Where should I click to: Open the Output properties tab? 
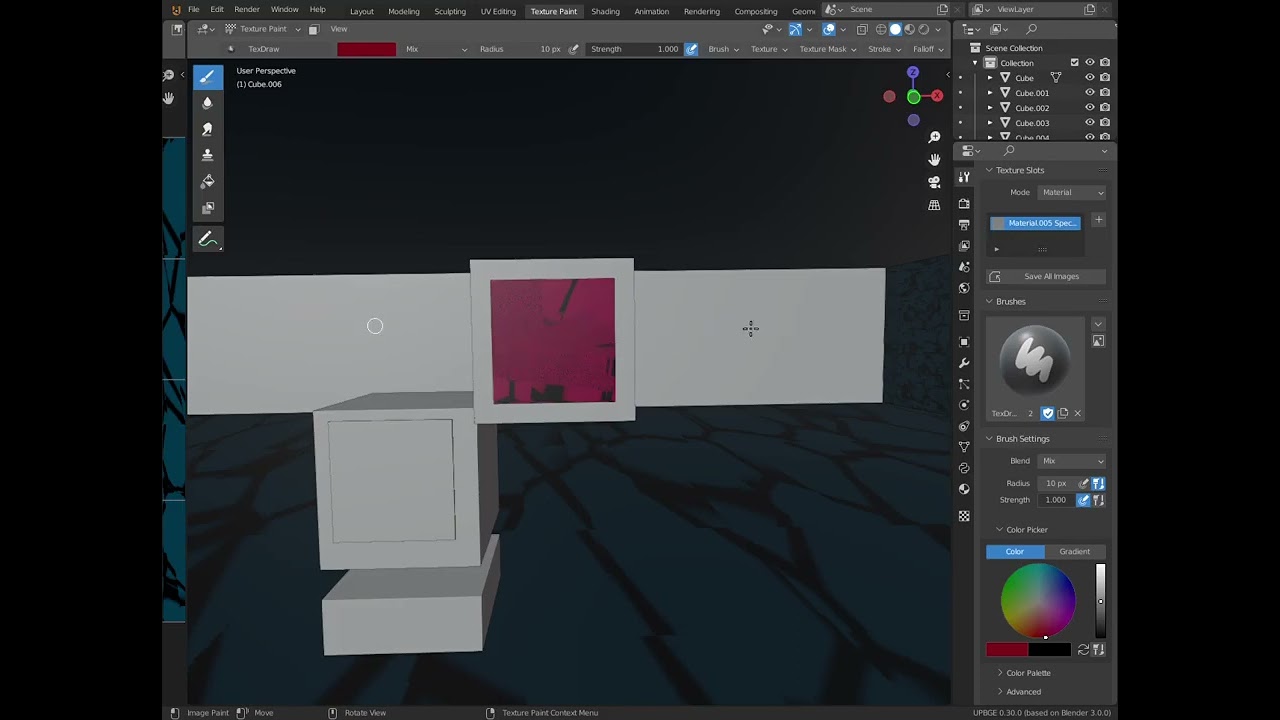click(964, 225)
